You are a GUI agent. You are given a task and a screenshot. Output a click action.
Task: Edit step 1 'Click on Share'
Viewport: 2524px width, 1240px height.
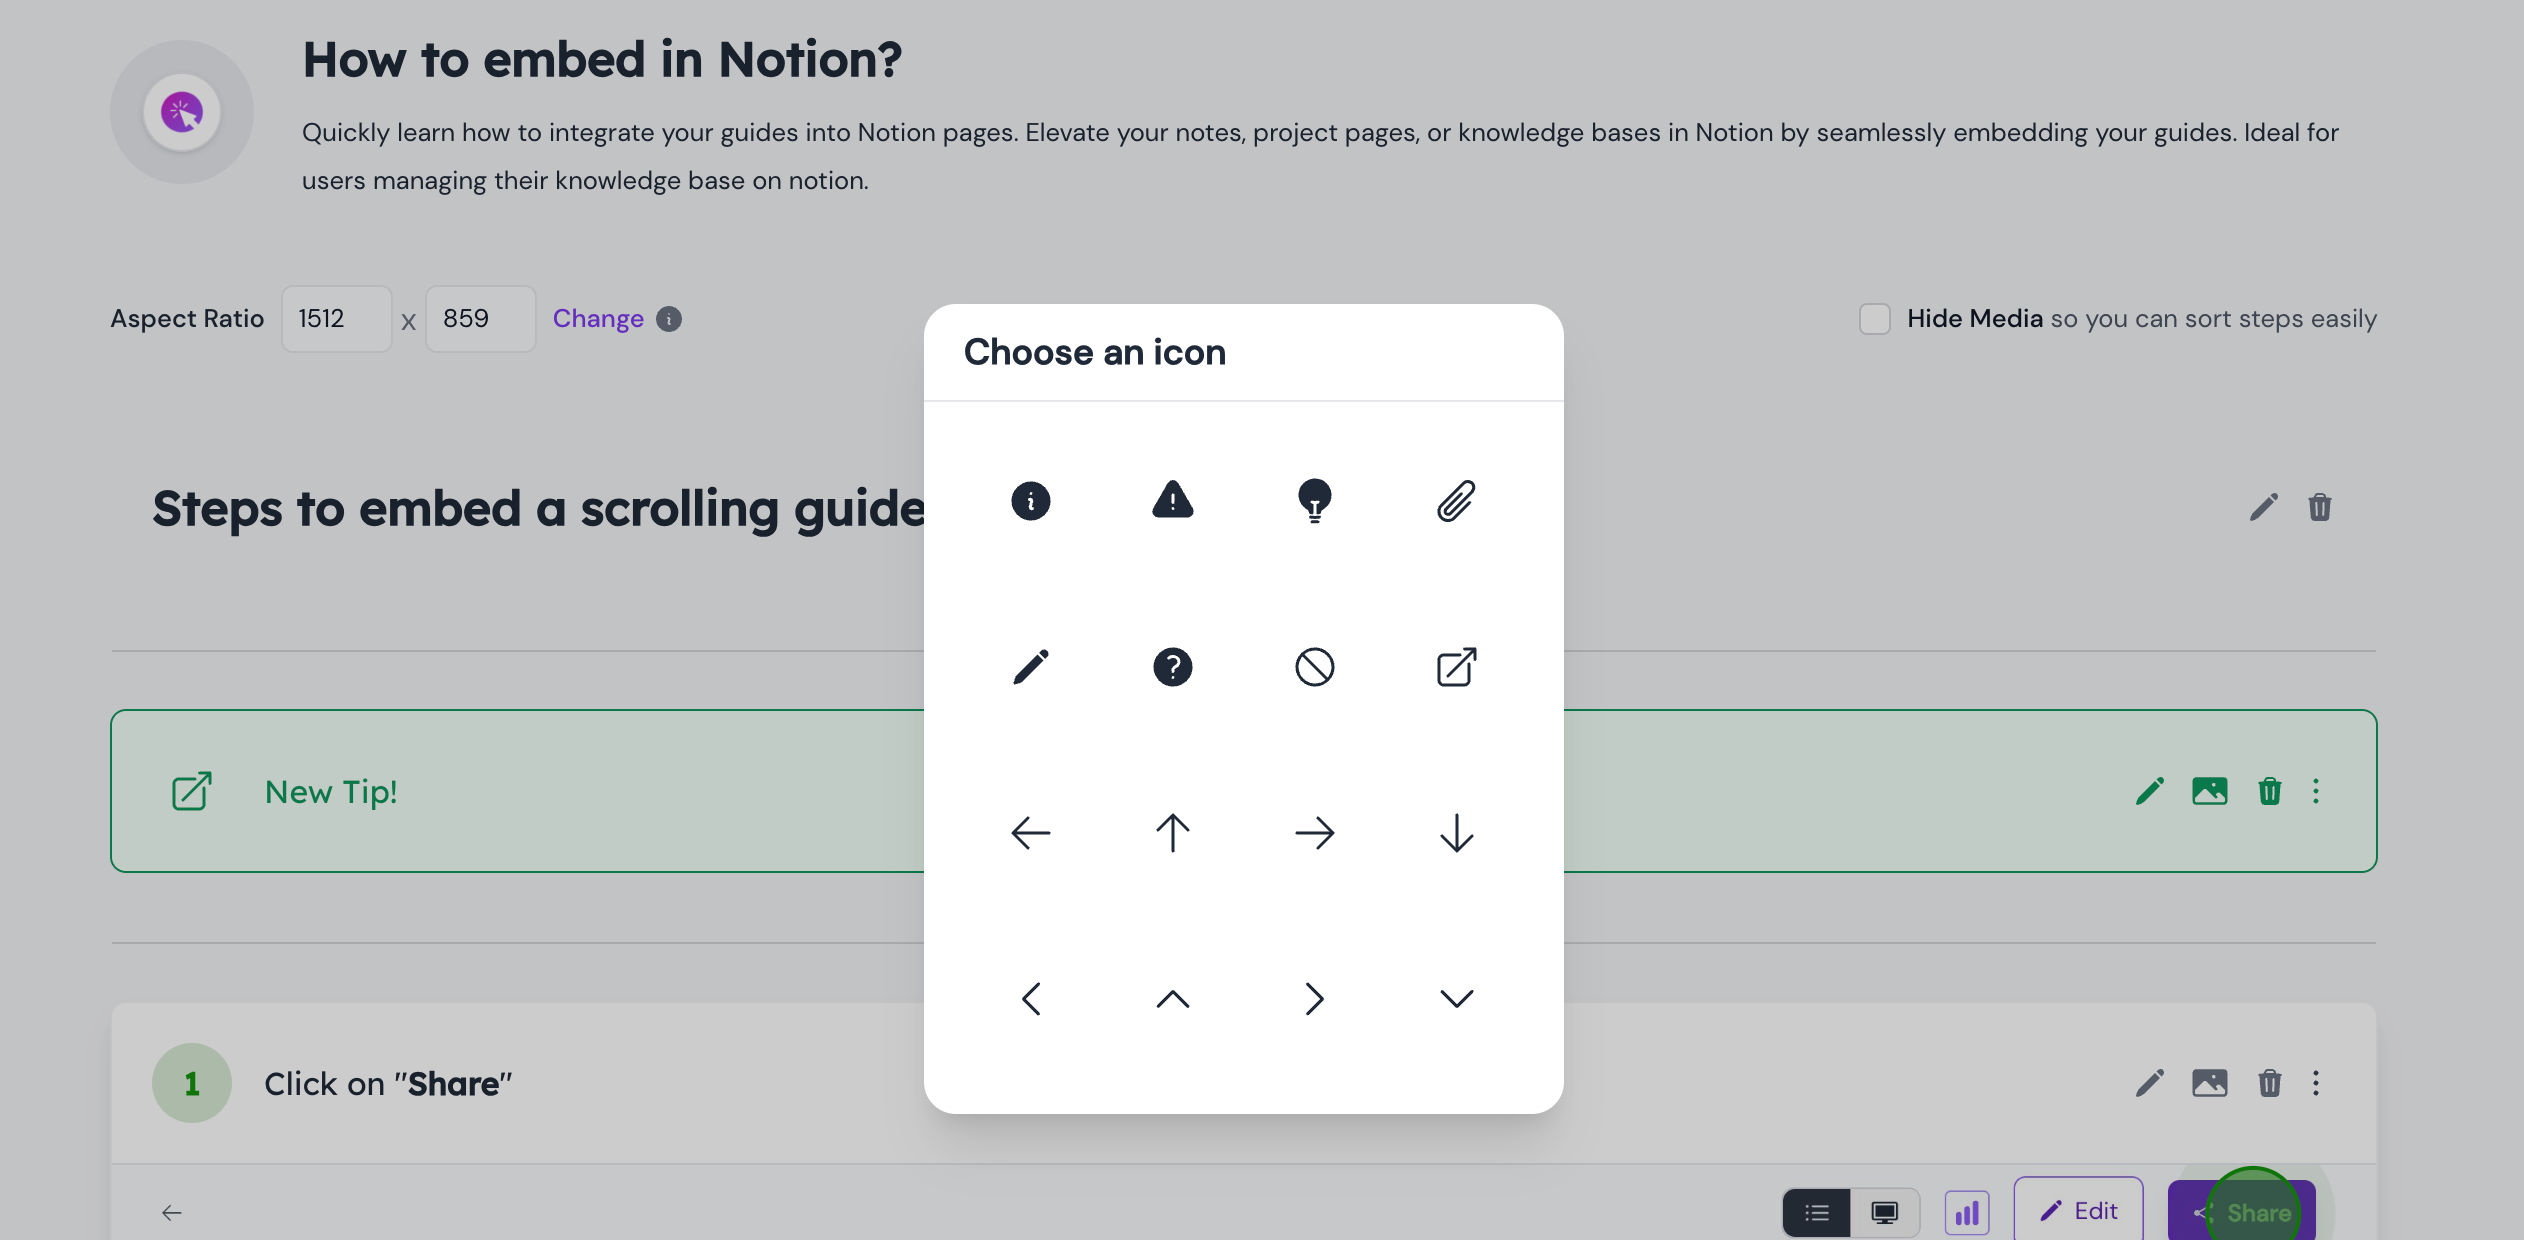click(x=2150, y=1083)
